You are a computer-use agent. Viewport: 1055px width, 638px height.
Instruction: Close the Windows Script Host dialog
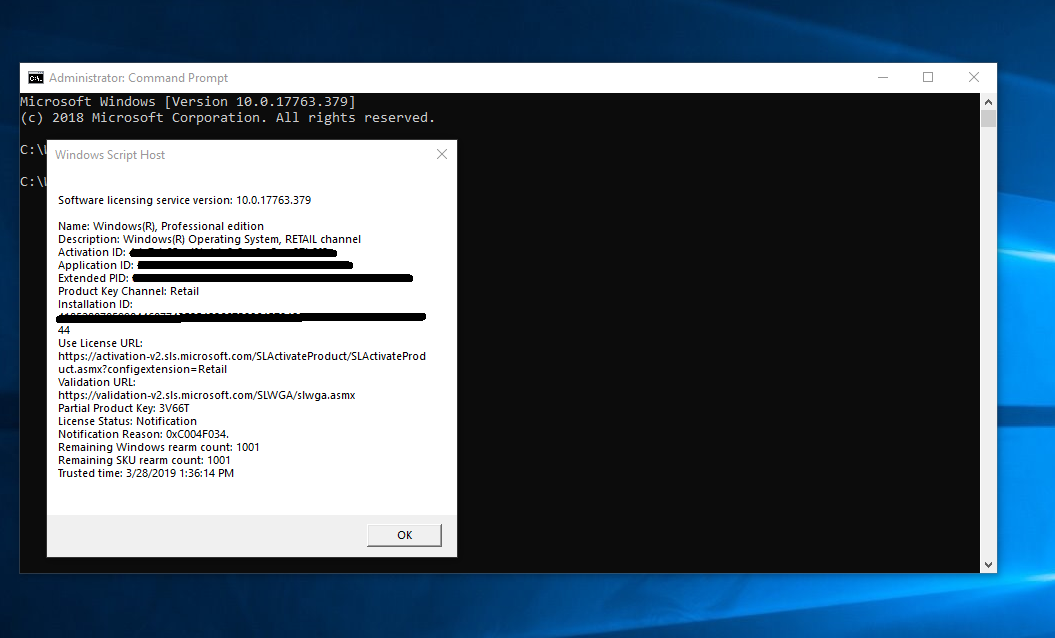[442, 154]
